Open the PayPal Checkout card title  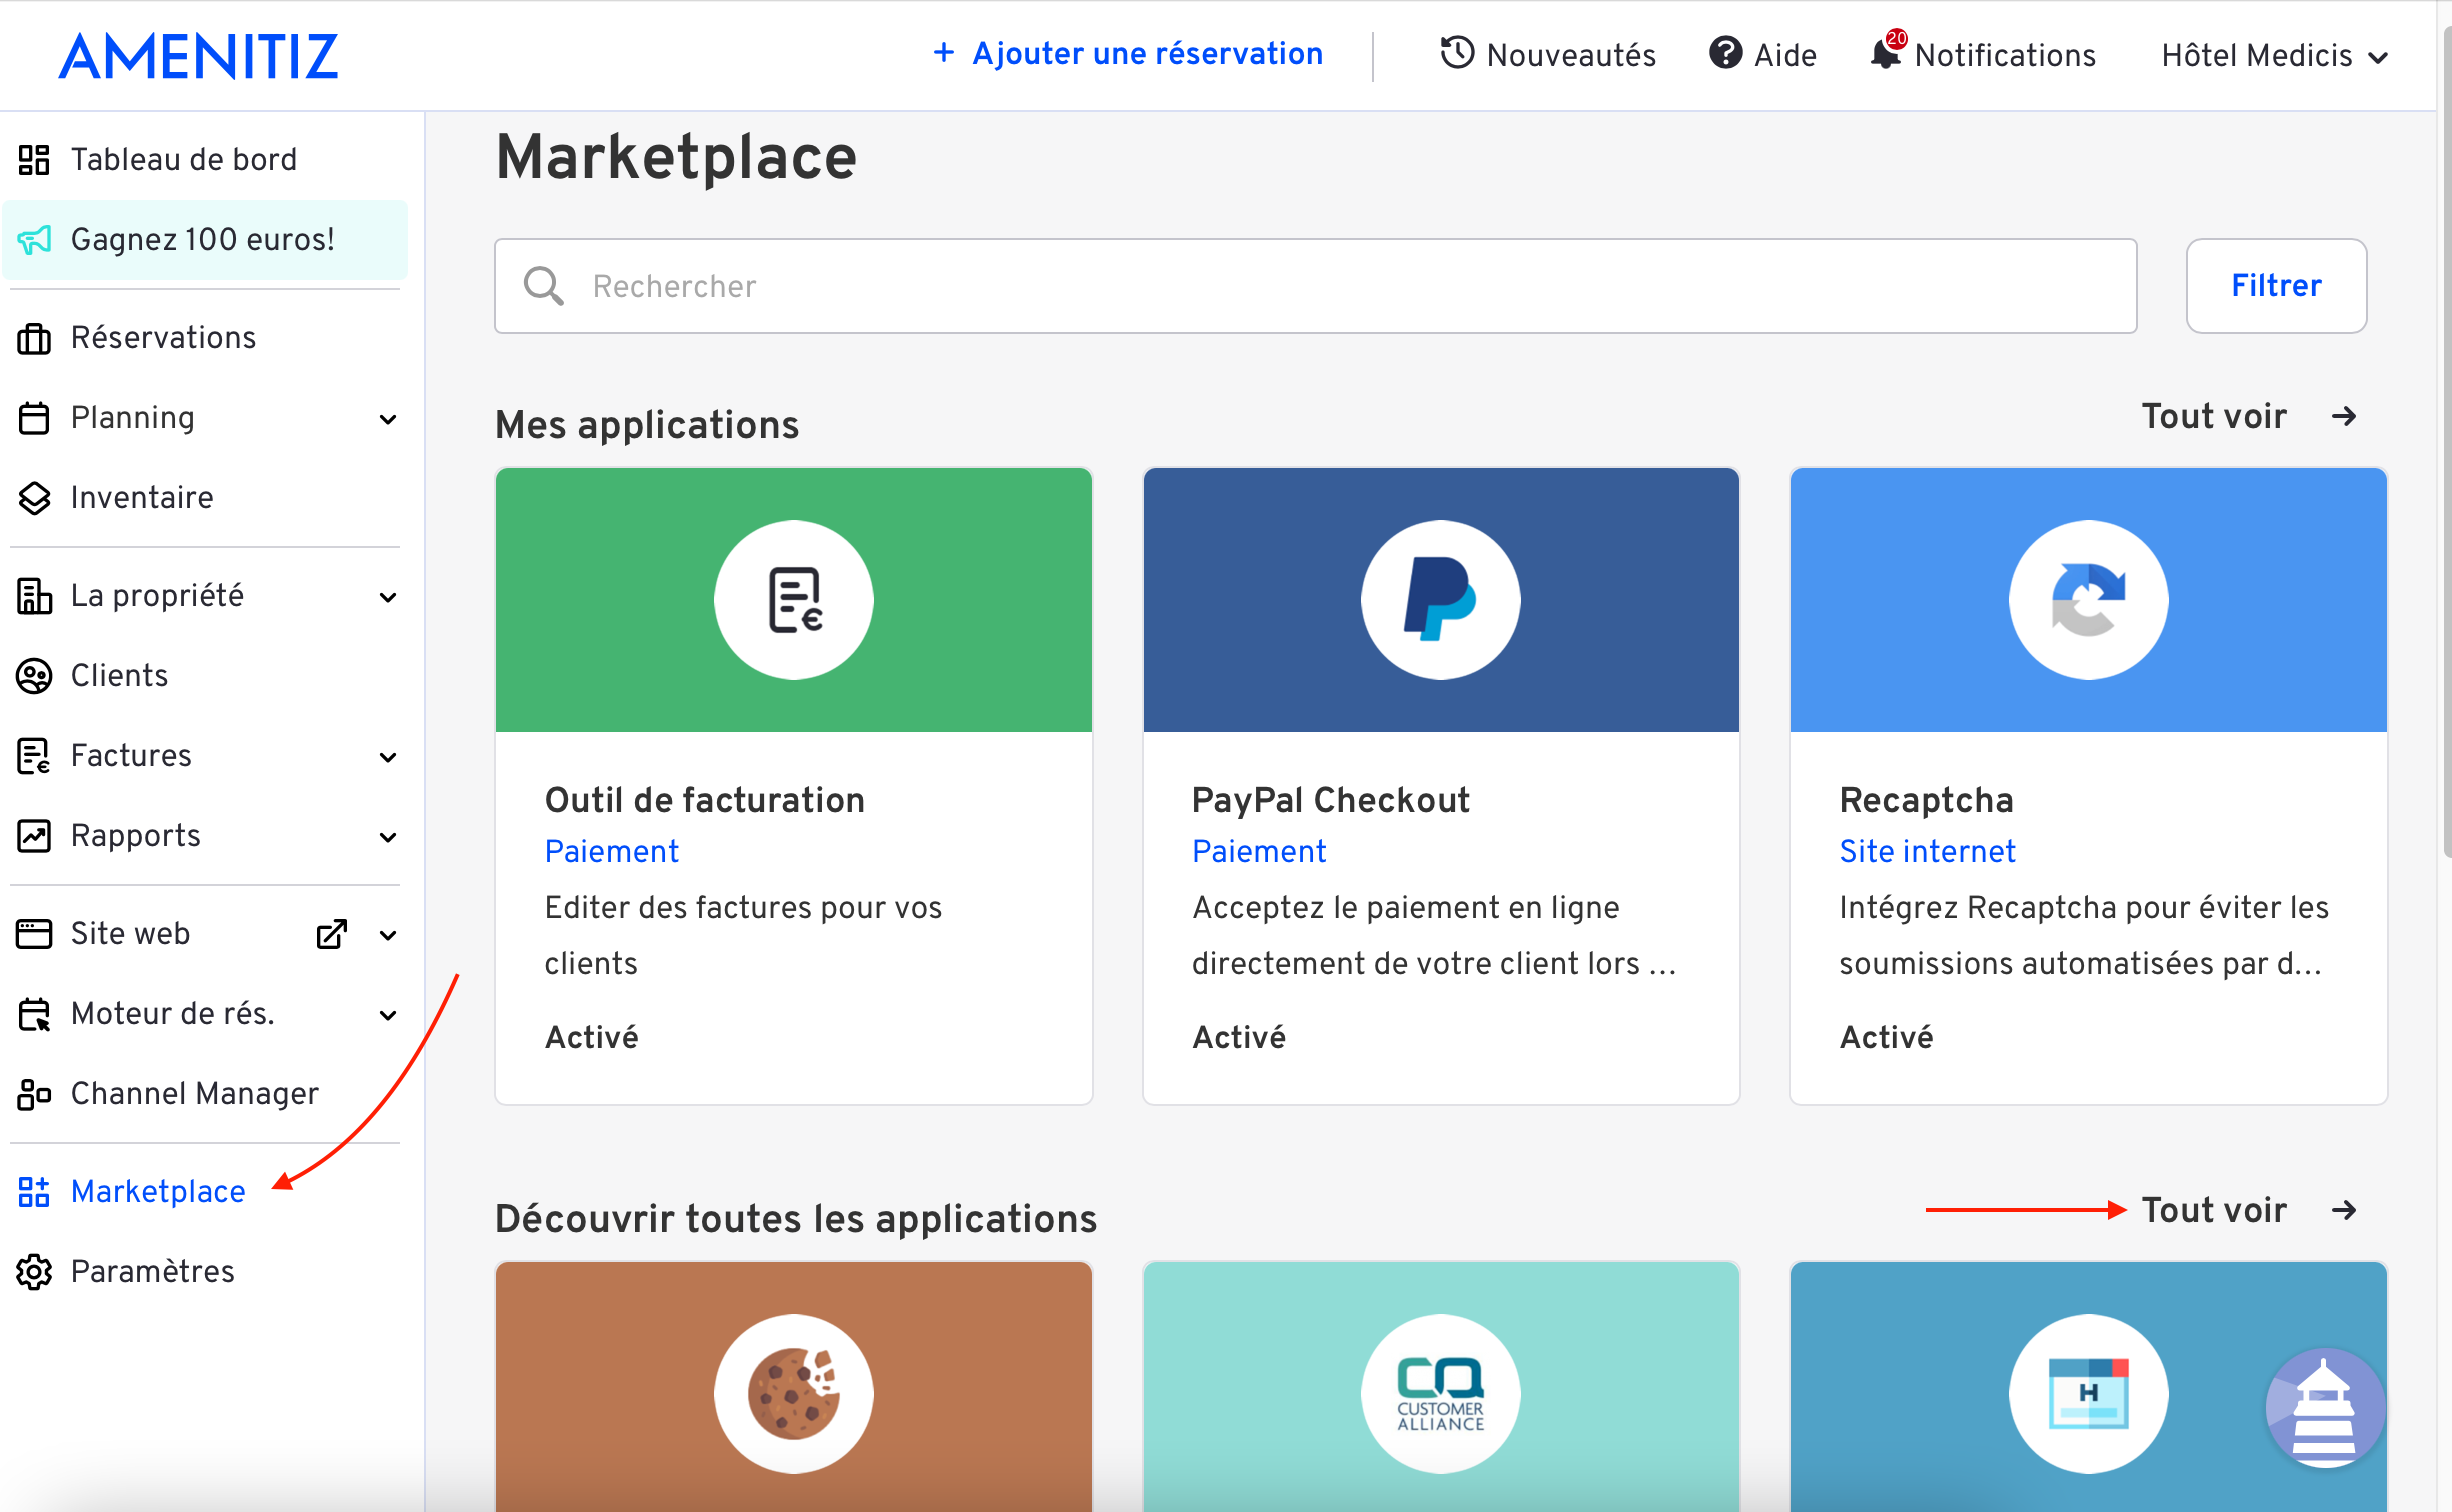click(x=1330, y=800)
